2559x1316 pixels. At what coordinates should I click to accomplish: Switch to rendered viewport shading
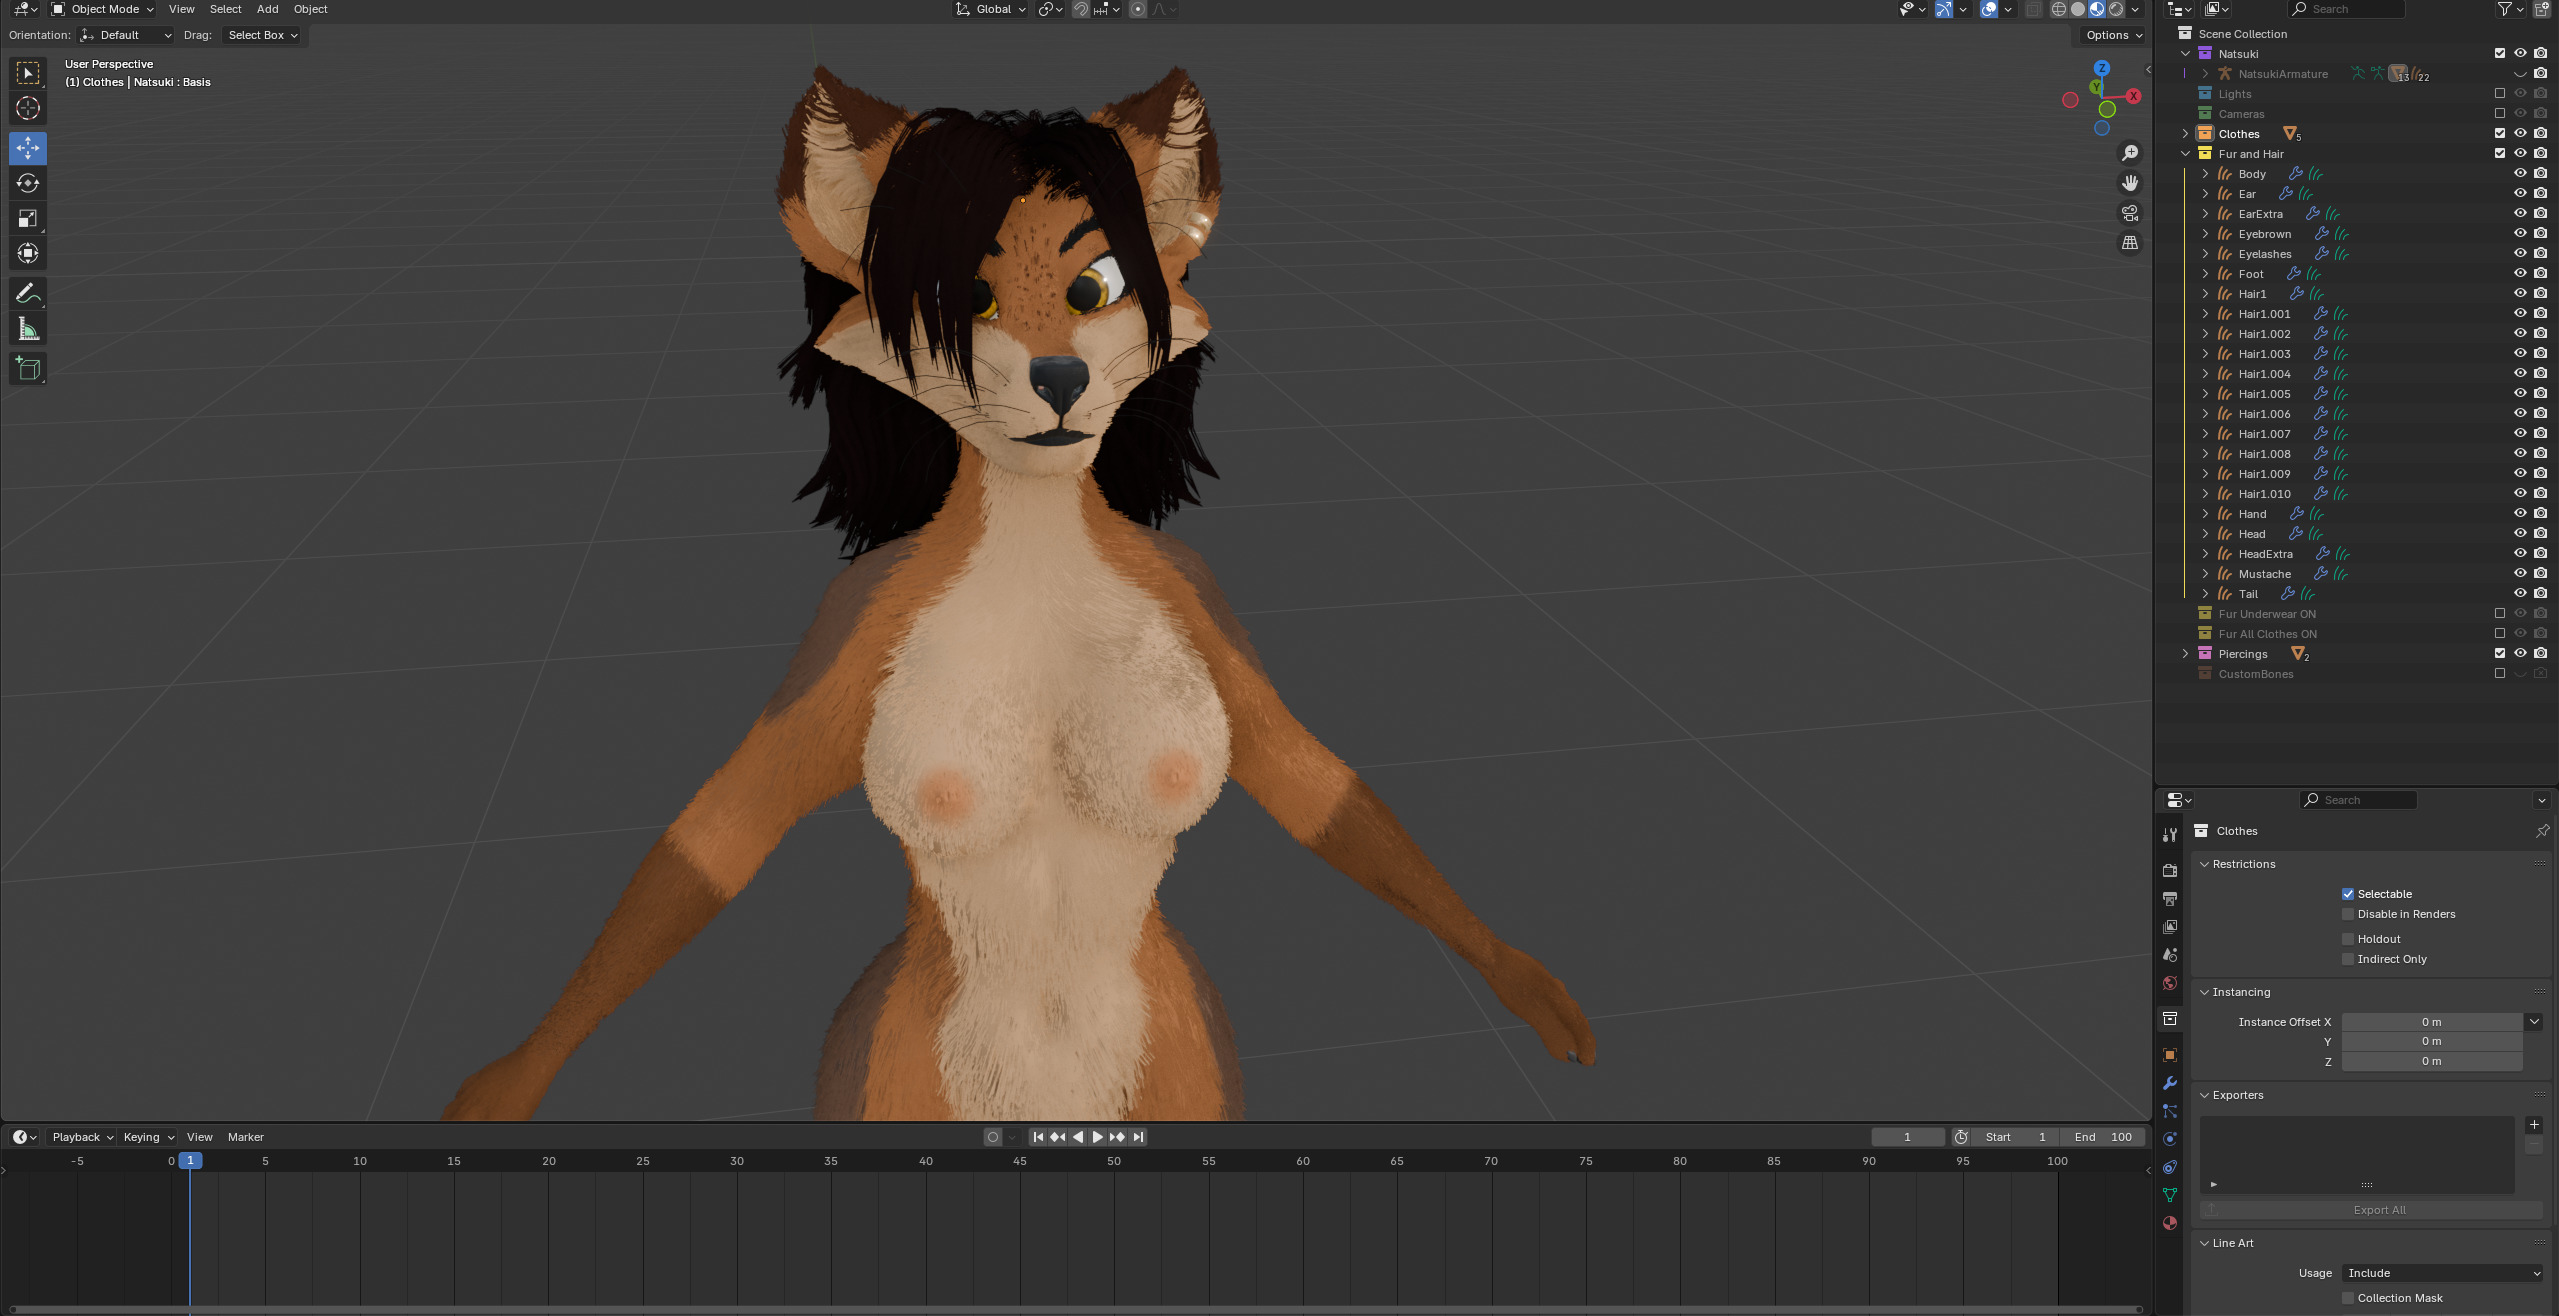tap(2116, 9)
